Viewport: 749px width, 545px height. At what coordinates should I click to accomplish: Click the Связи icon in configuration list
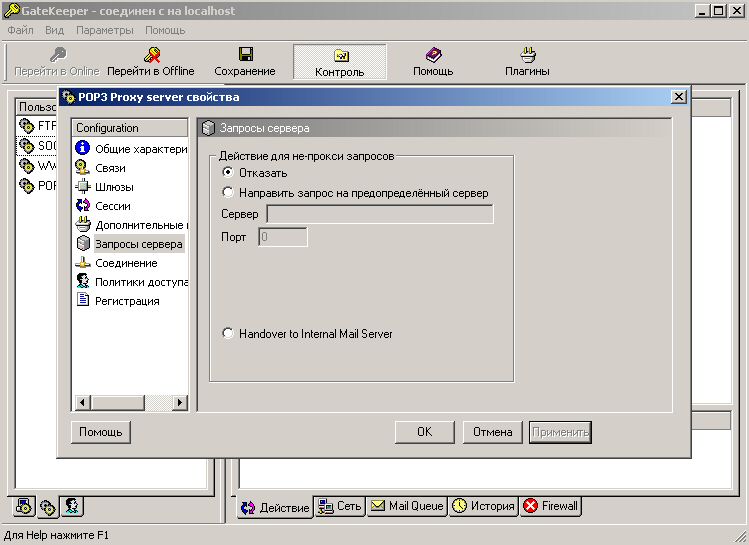click(x=83, y=167)
